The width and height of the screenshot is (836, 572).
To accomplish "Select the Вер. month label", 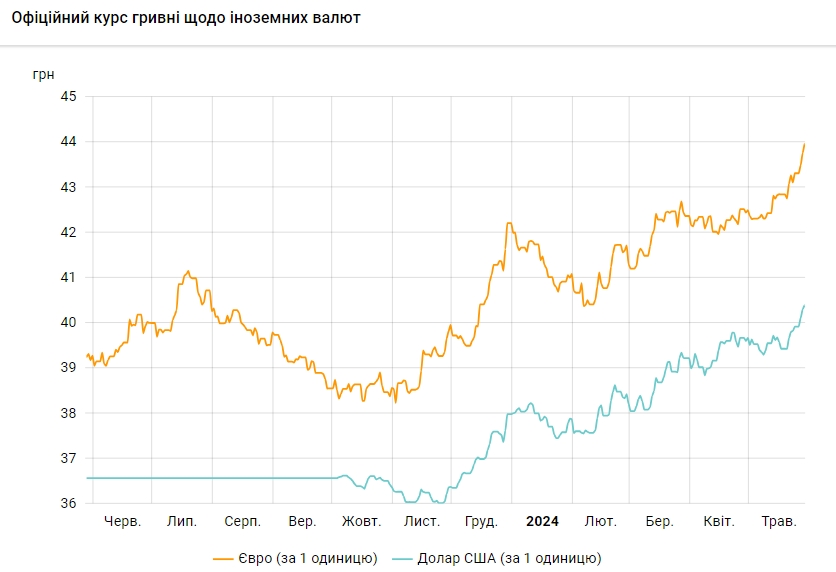I will 302,521.
